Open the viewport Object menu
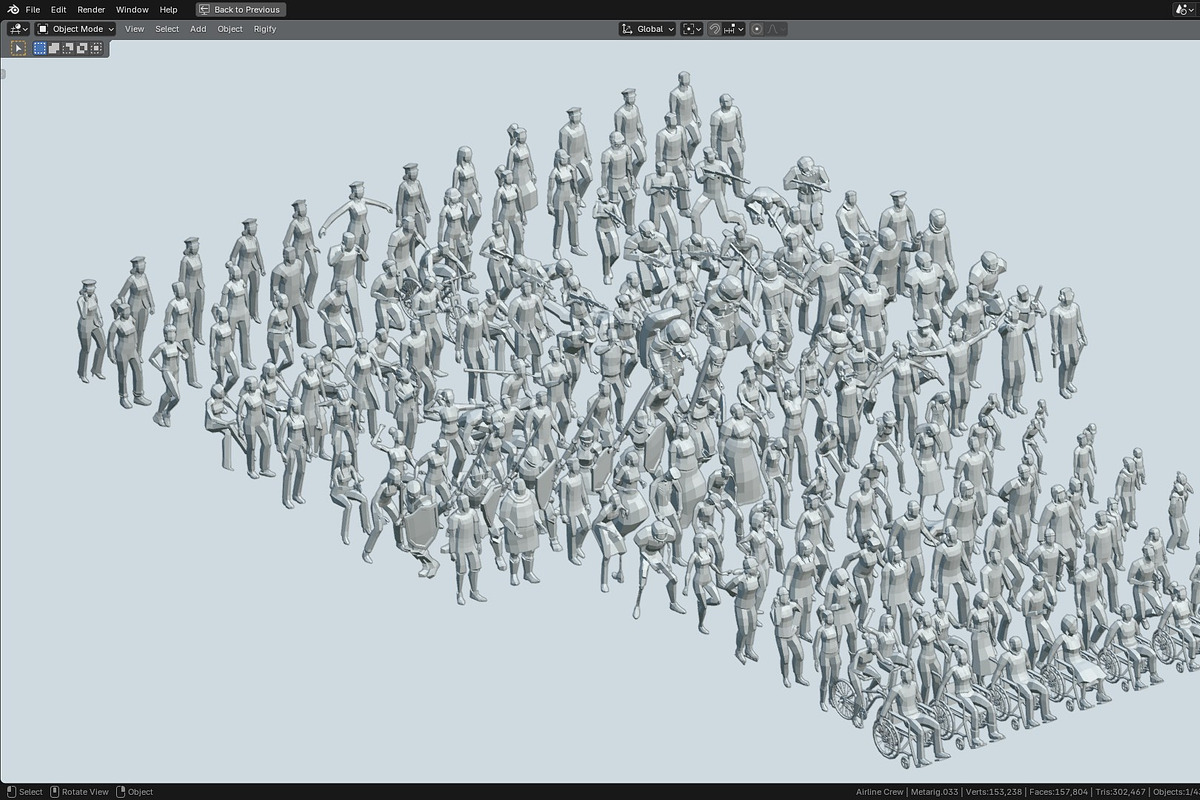1200x800 pixels. tap(230, 29)
